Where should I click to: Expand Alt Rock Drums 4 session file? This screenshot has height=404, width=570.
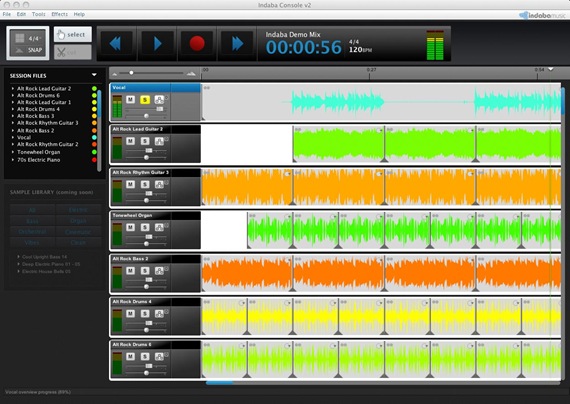pyautogui.click(x=13, y=109)
